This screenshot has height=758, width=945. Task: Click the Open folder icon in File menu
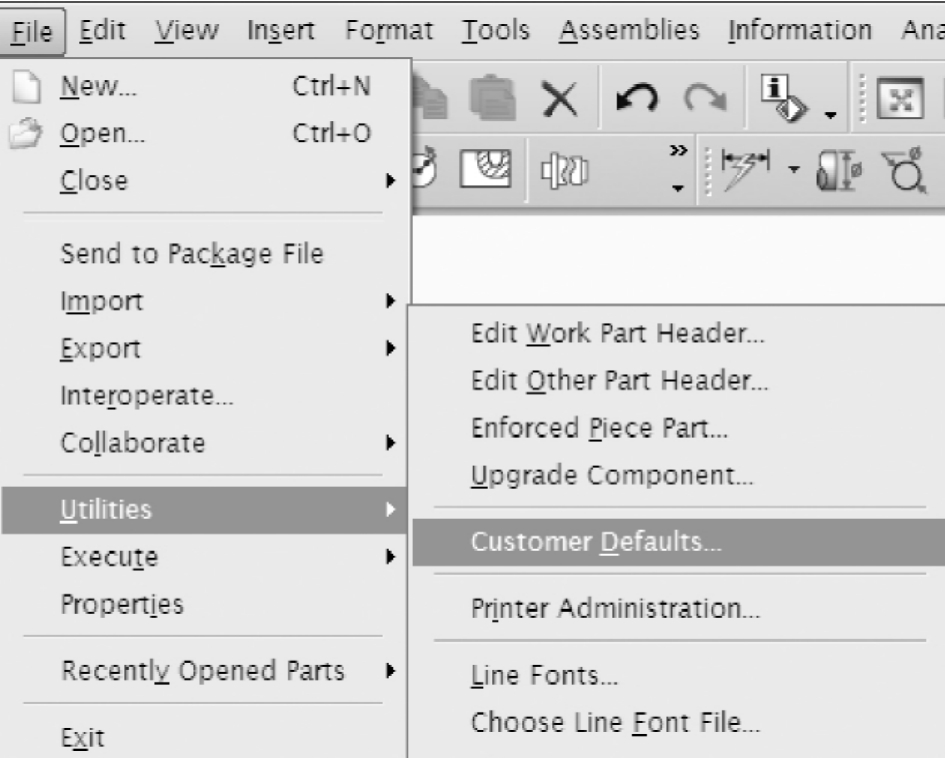pos(26,134)
